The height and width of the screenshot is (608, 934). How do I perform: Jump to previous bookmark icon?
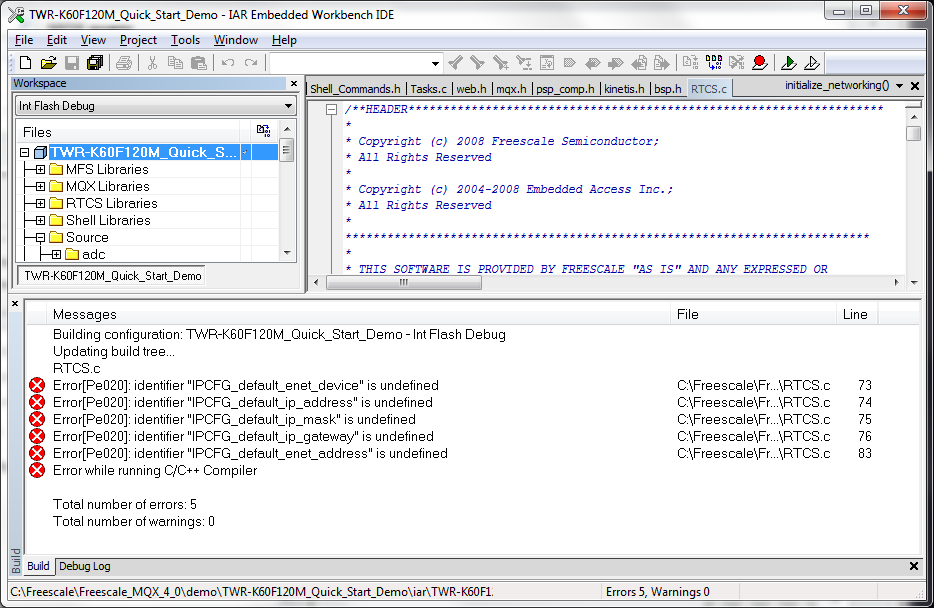point(593,63)
